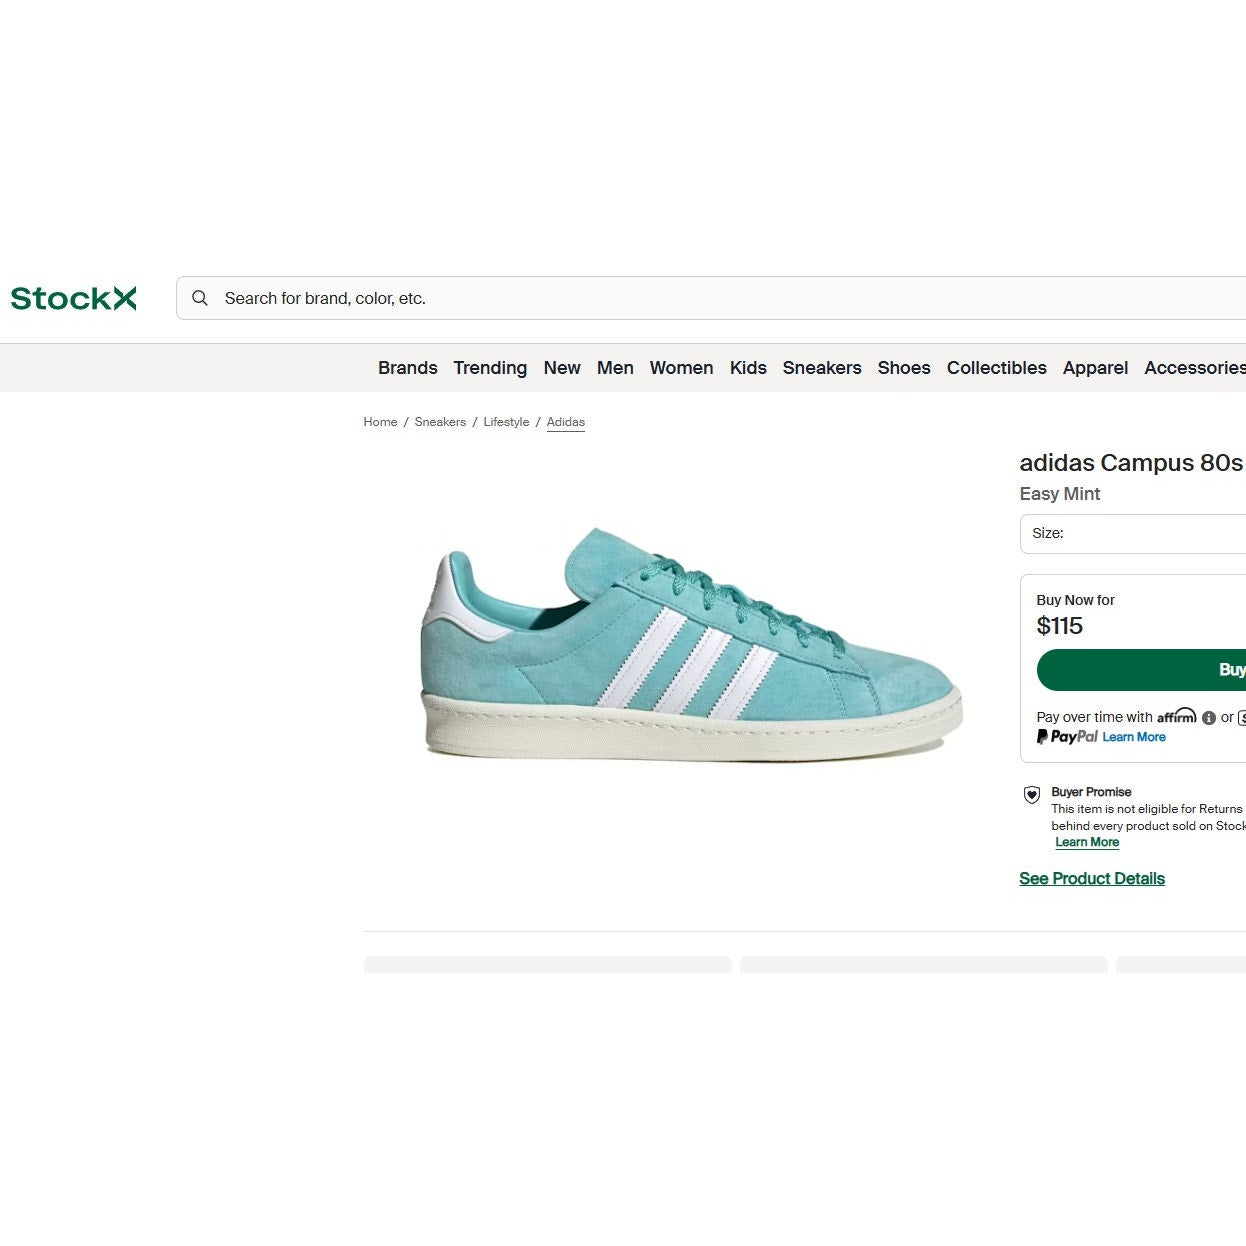The width and height of the screenshot is (1246, 1246).
Task: Click the Affirm logo
Action: [x=1176, y=716]
